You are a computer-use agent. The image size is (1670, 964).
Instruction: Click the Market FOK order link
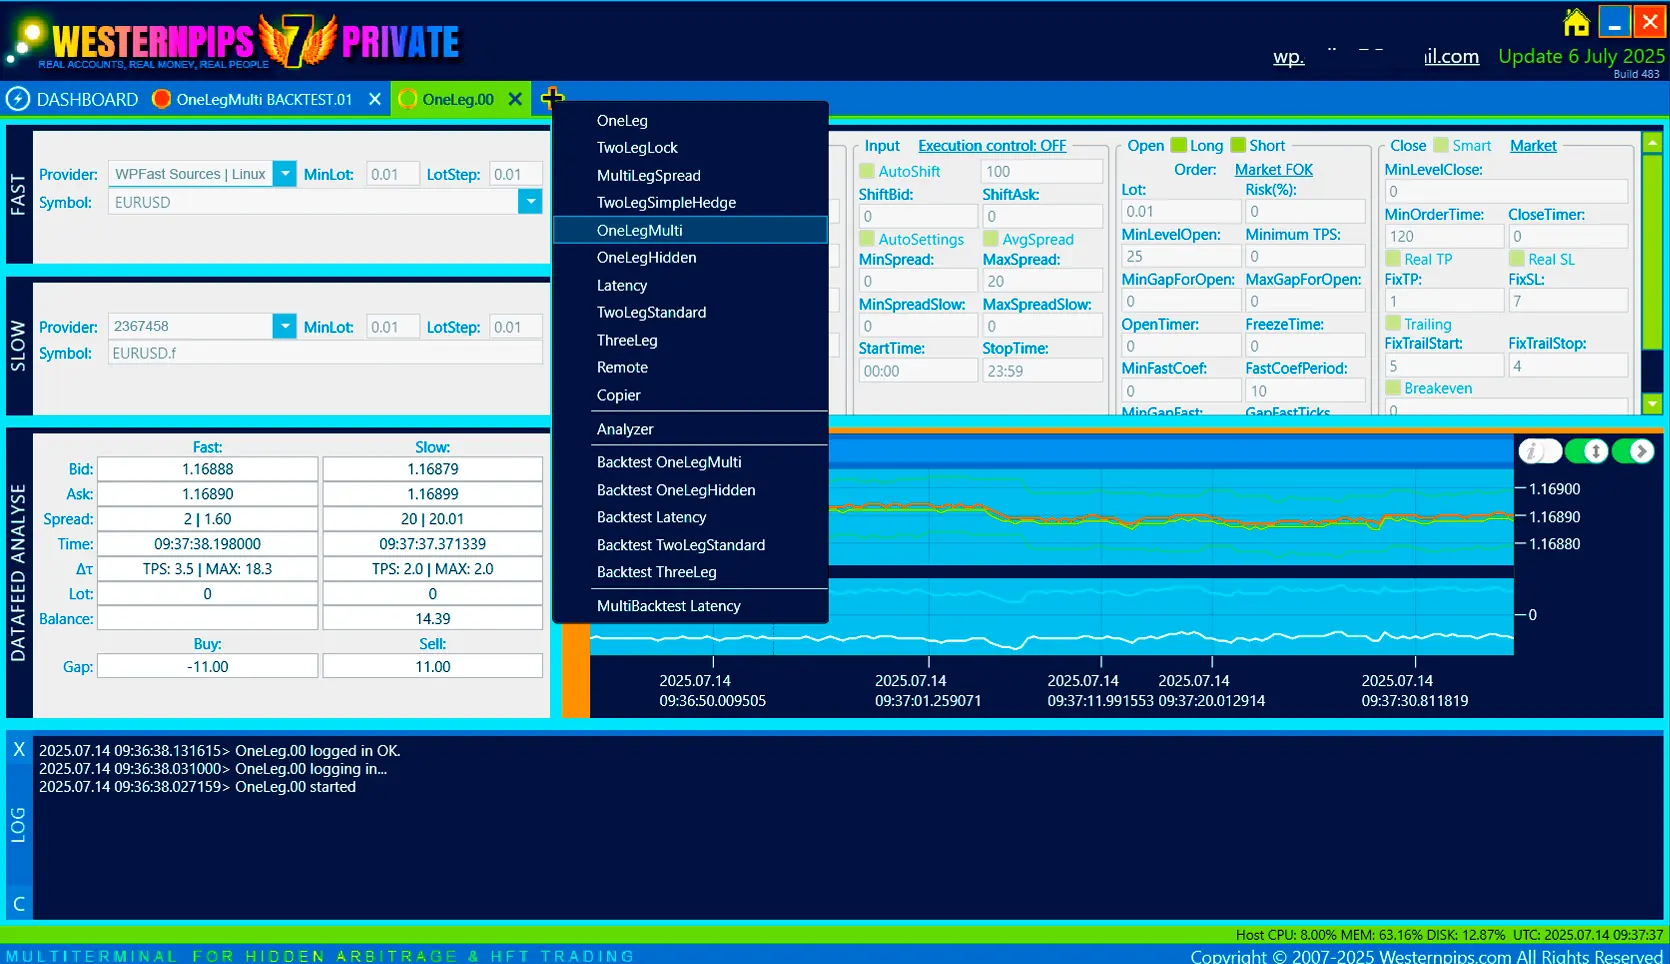coord(1273,170)
